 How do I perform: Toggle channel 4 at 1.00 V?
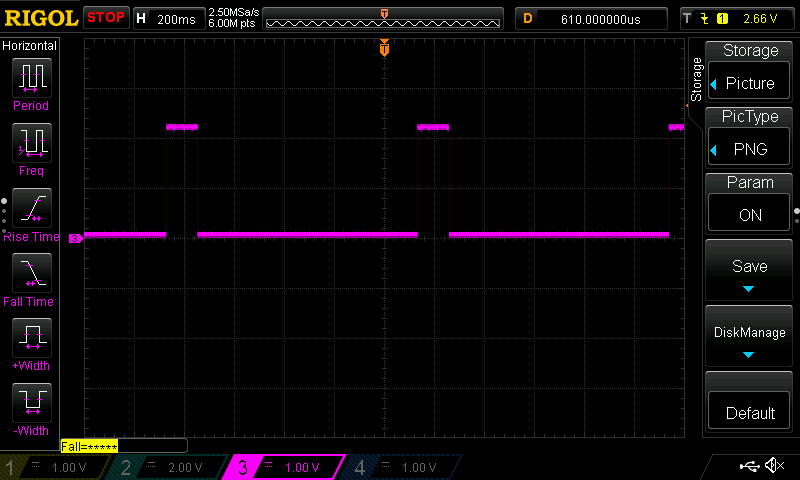click(x=403, y=467)
